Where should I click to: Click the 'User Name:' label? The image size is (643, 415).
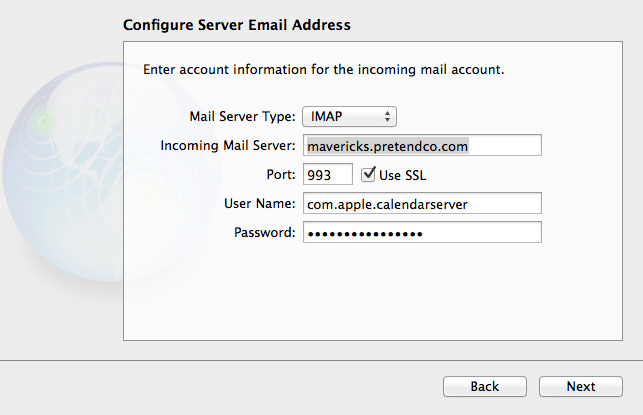260,203
